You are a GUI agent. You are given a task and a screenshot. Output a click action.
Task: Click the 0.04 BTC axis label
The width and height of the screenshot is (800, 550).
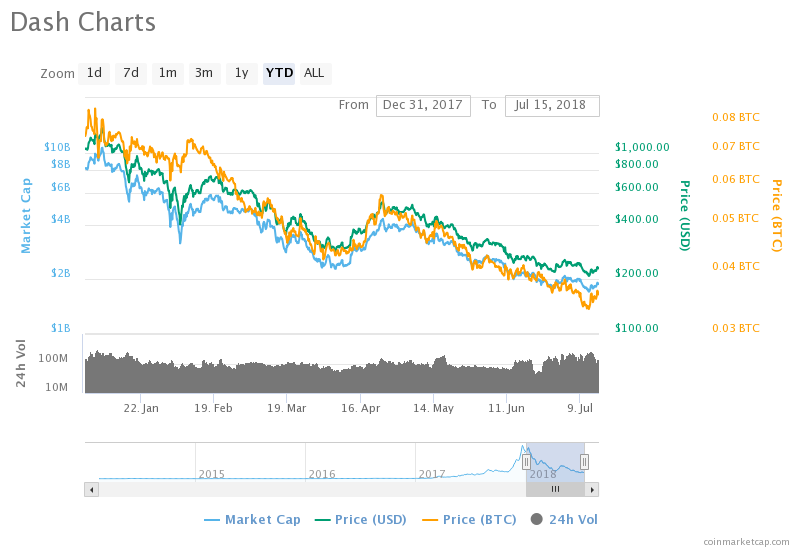736,266
